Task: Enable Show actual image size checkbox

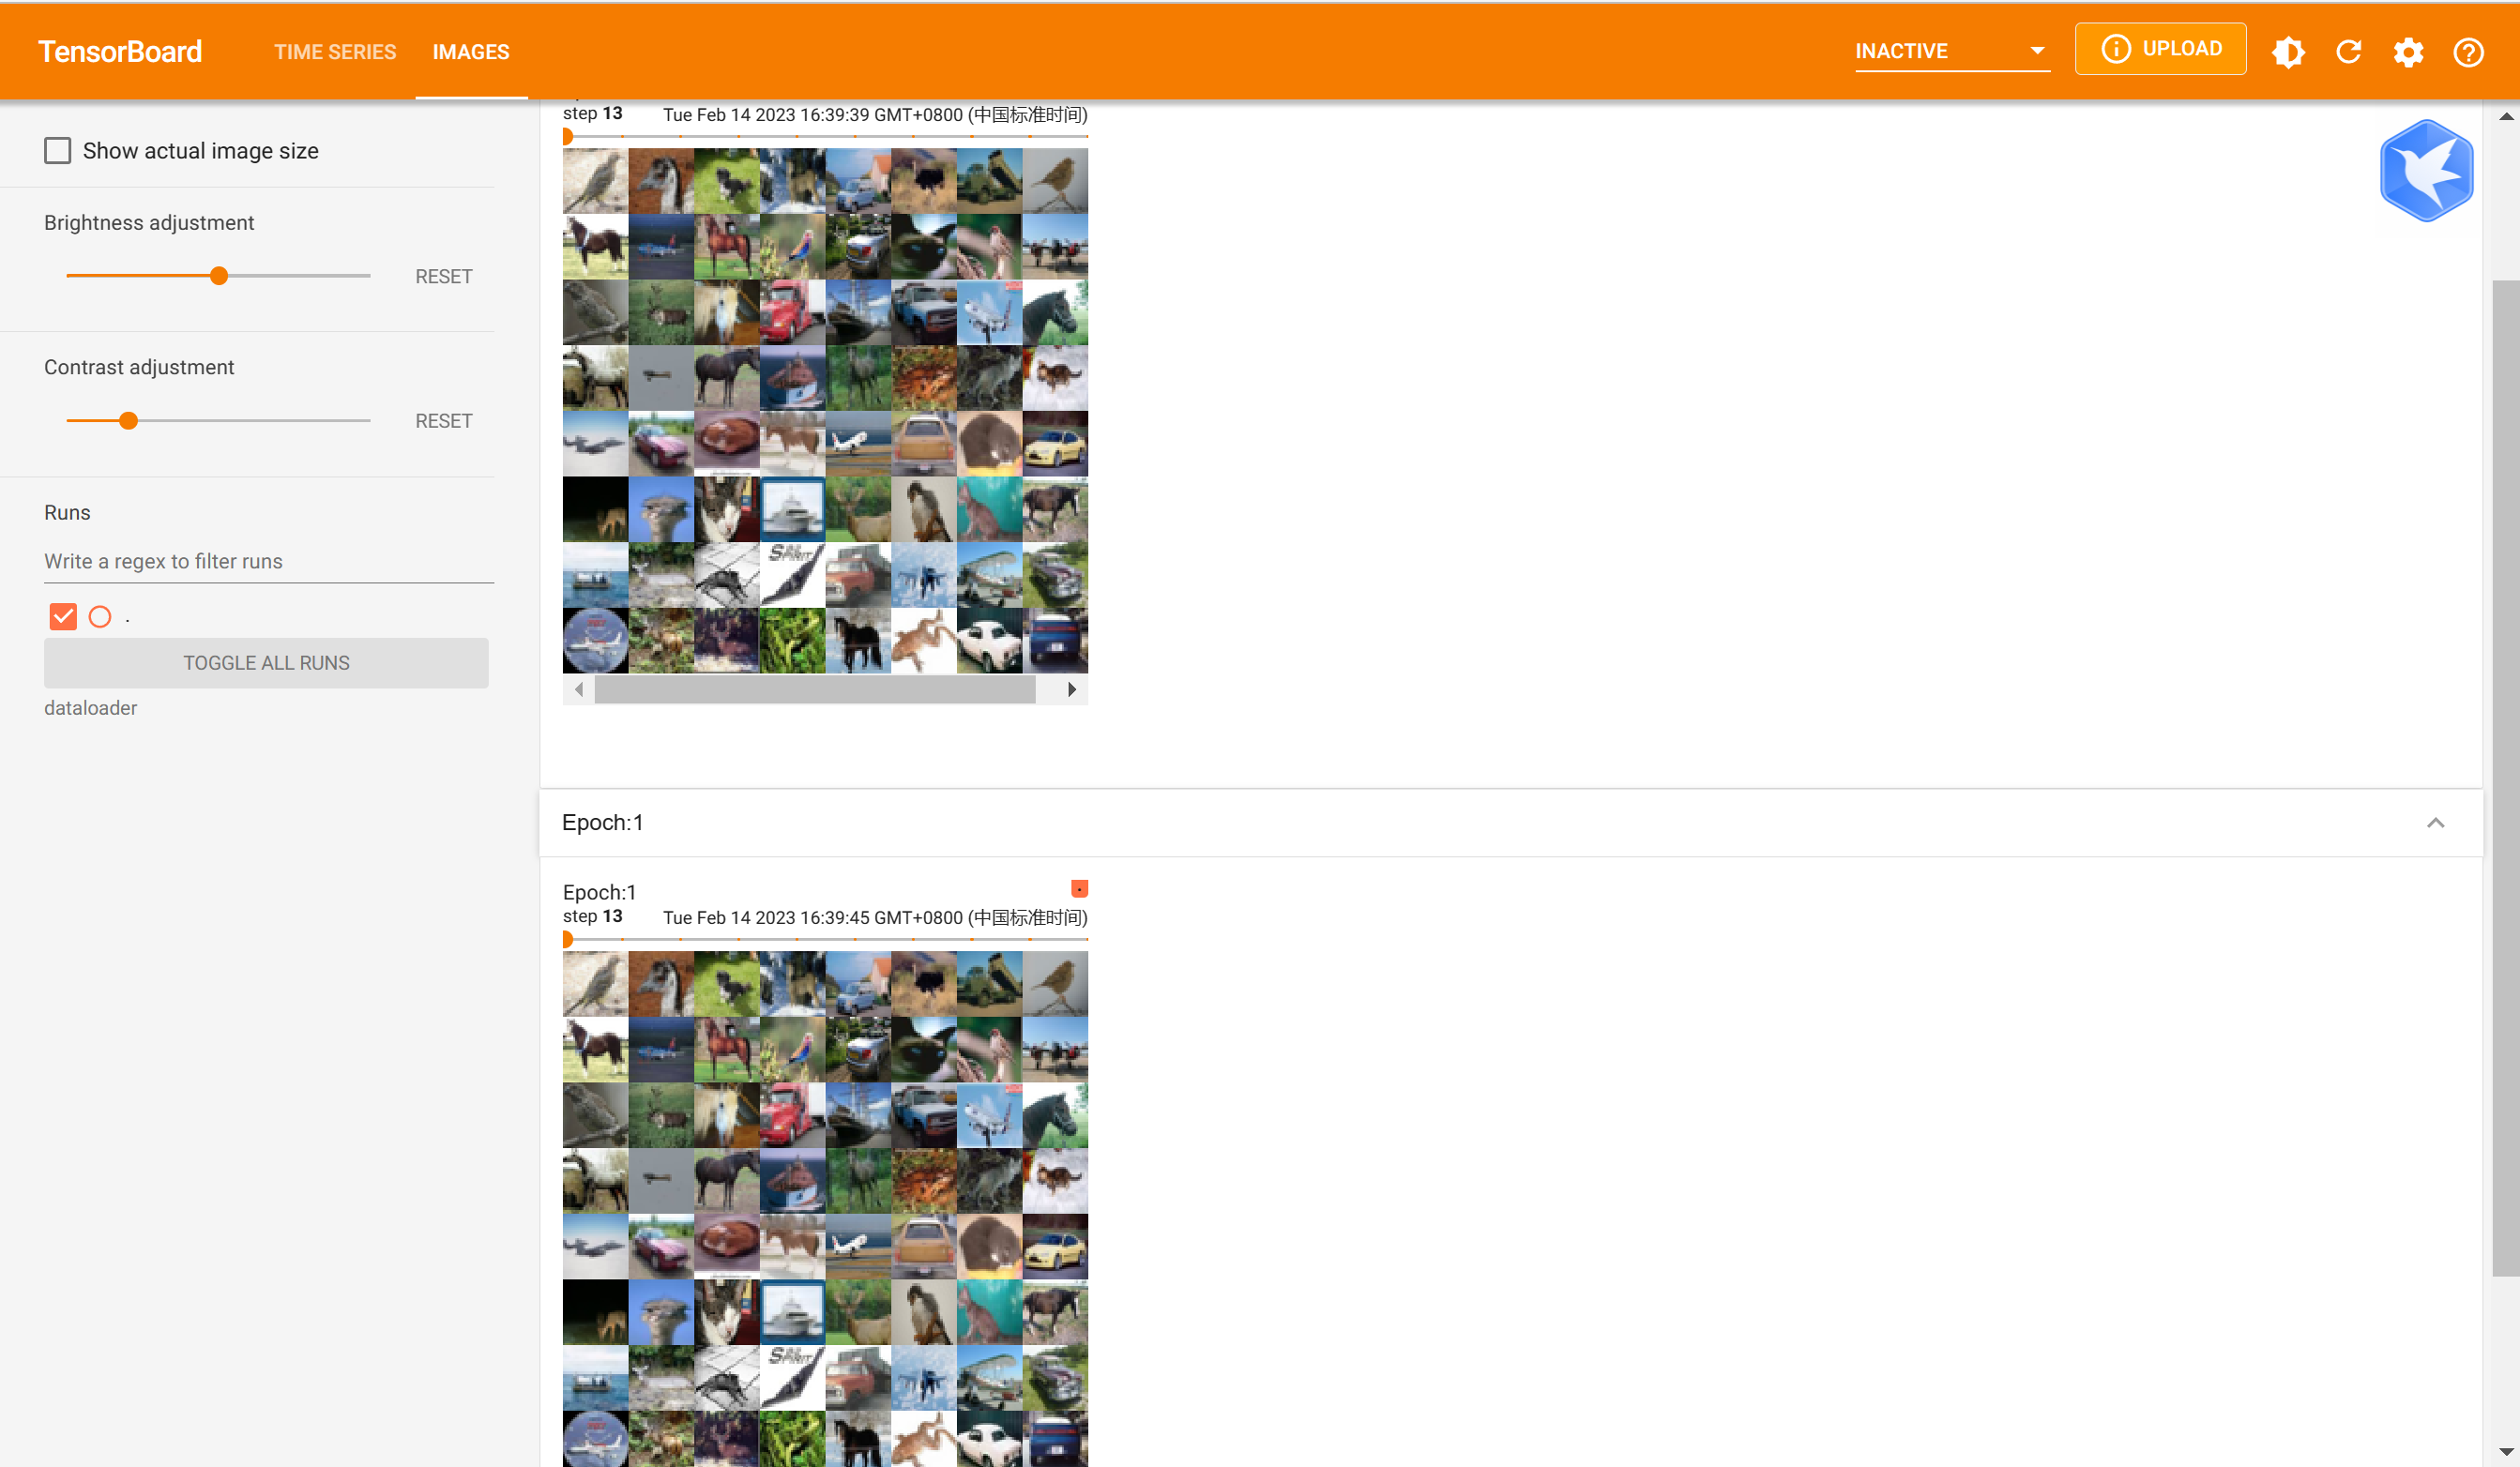Action: pyautogui.click(x=58, y=151)
